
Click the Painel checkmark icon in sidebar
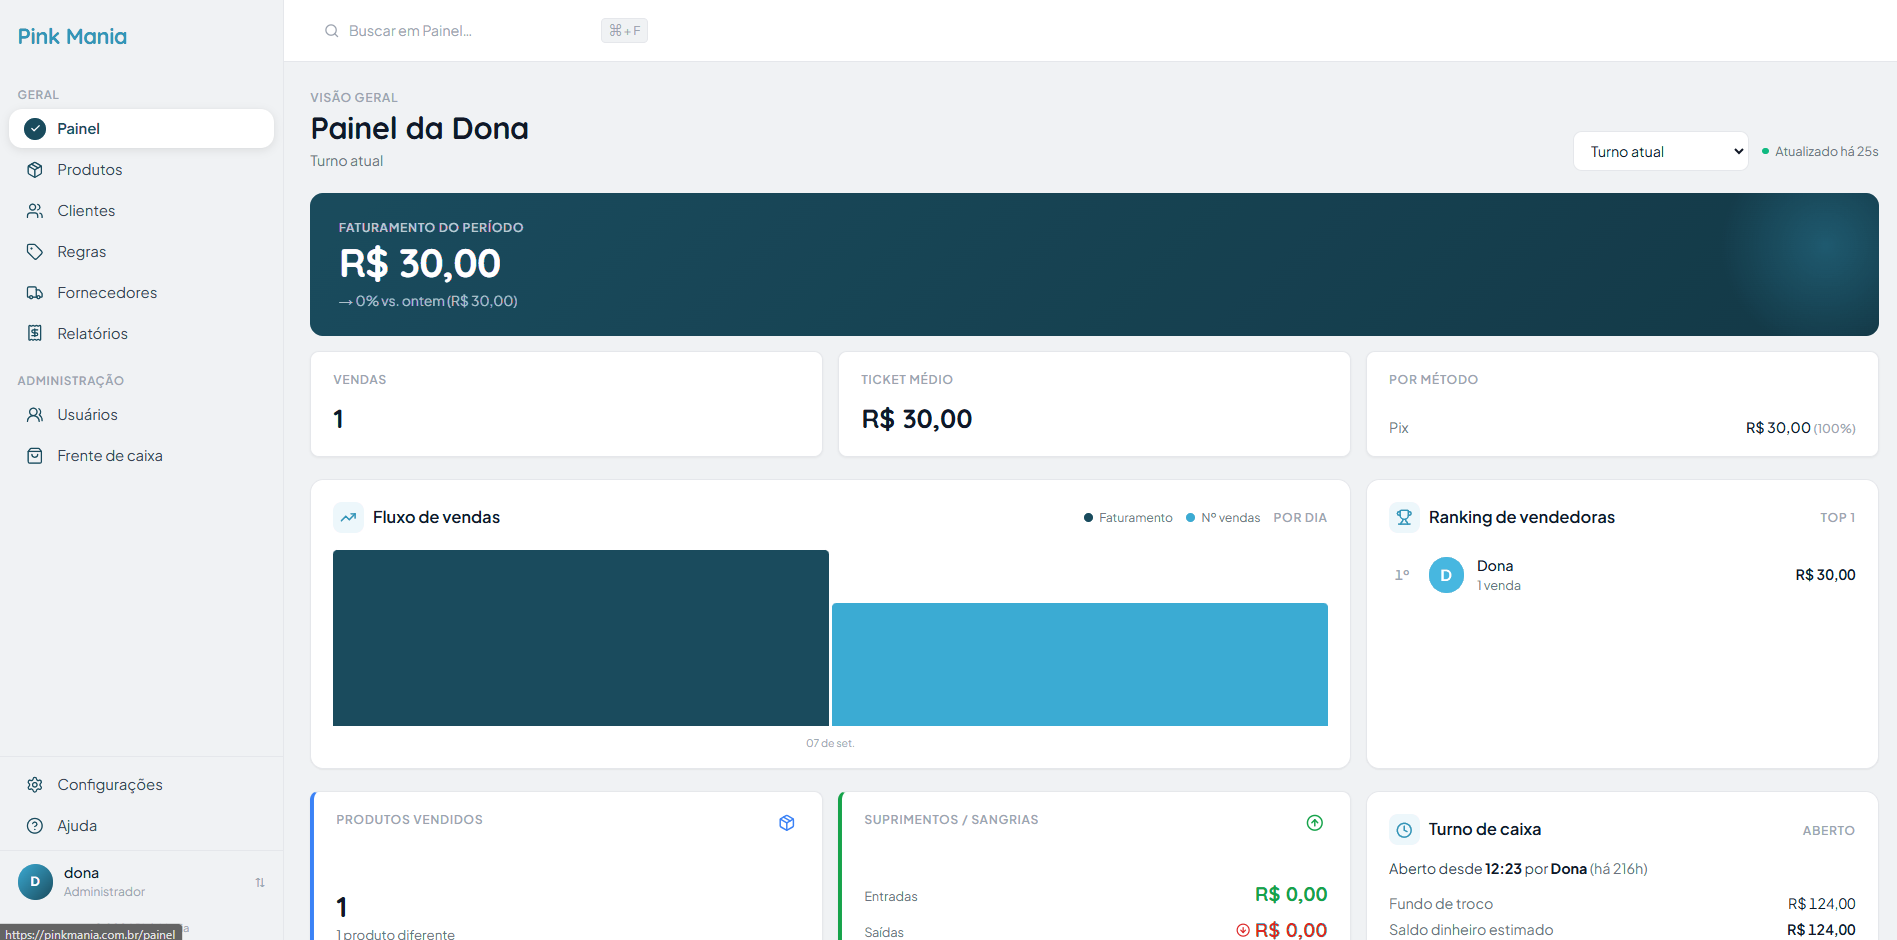point(35,129)
